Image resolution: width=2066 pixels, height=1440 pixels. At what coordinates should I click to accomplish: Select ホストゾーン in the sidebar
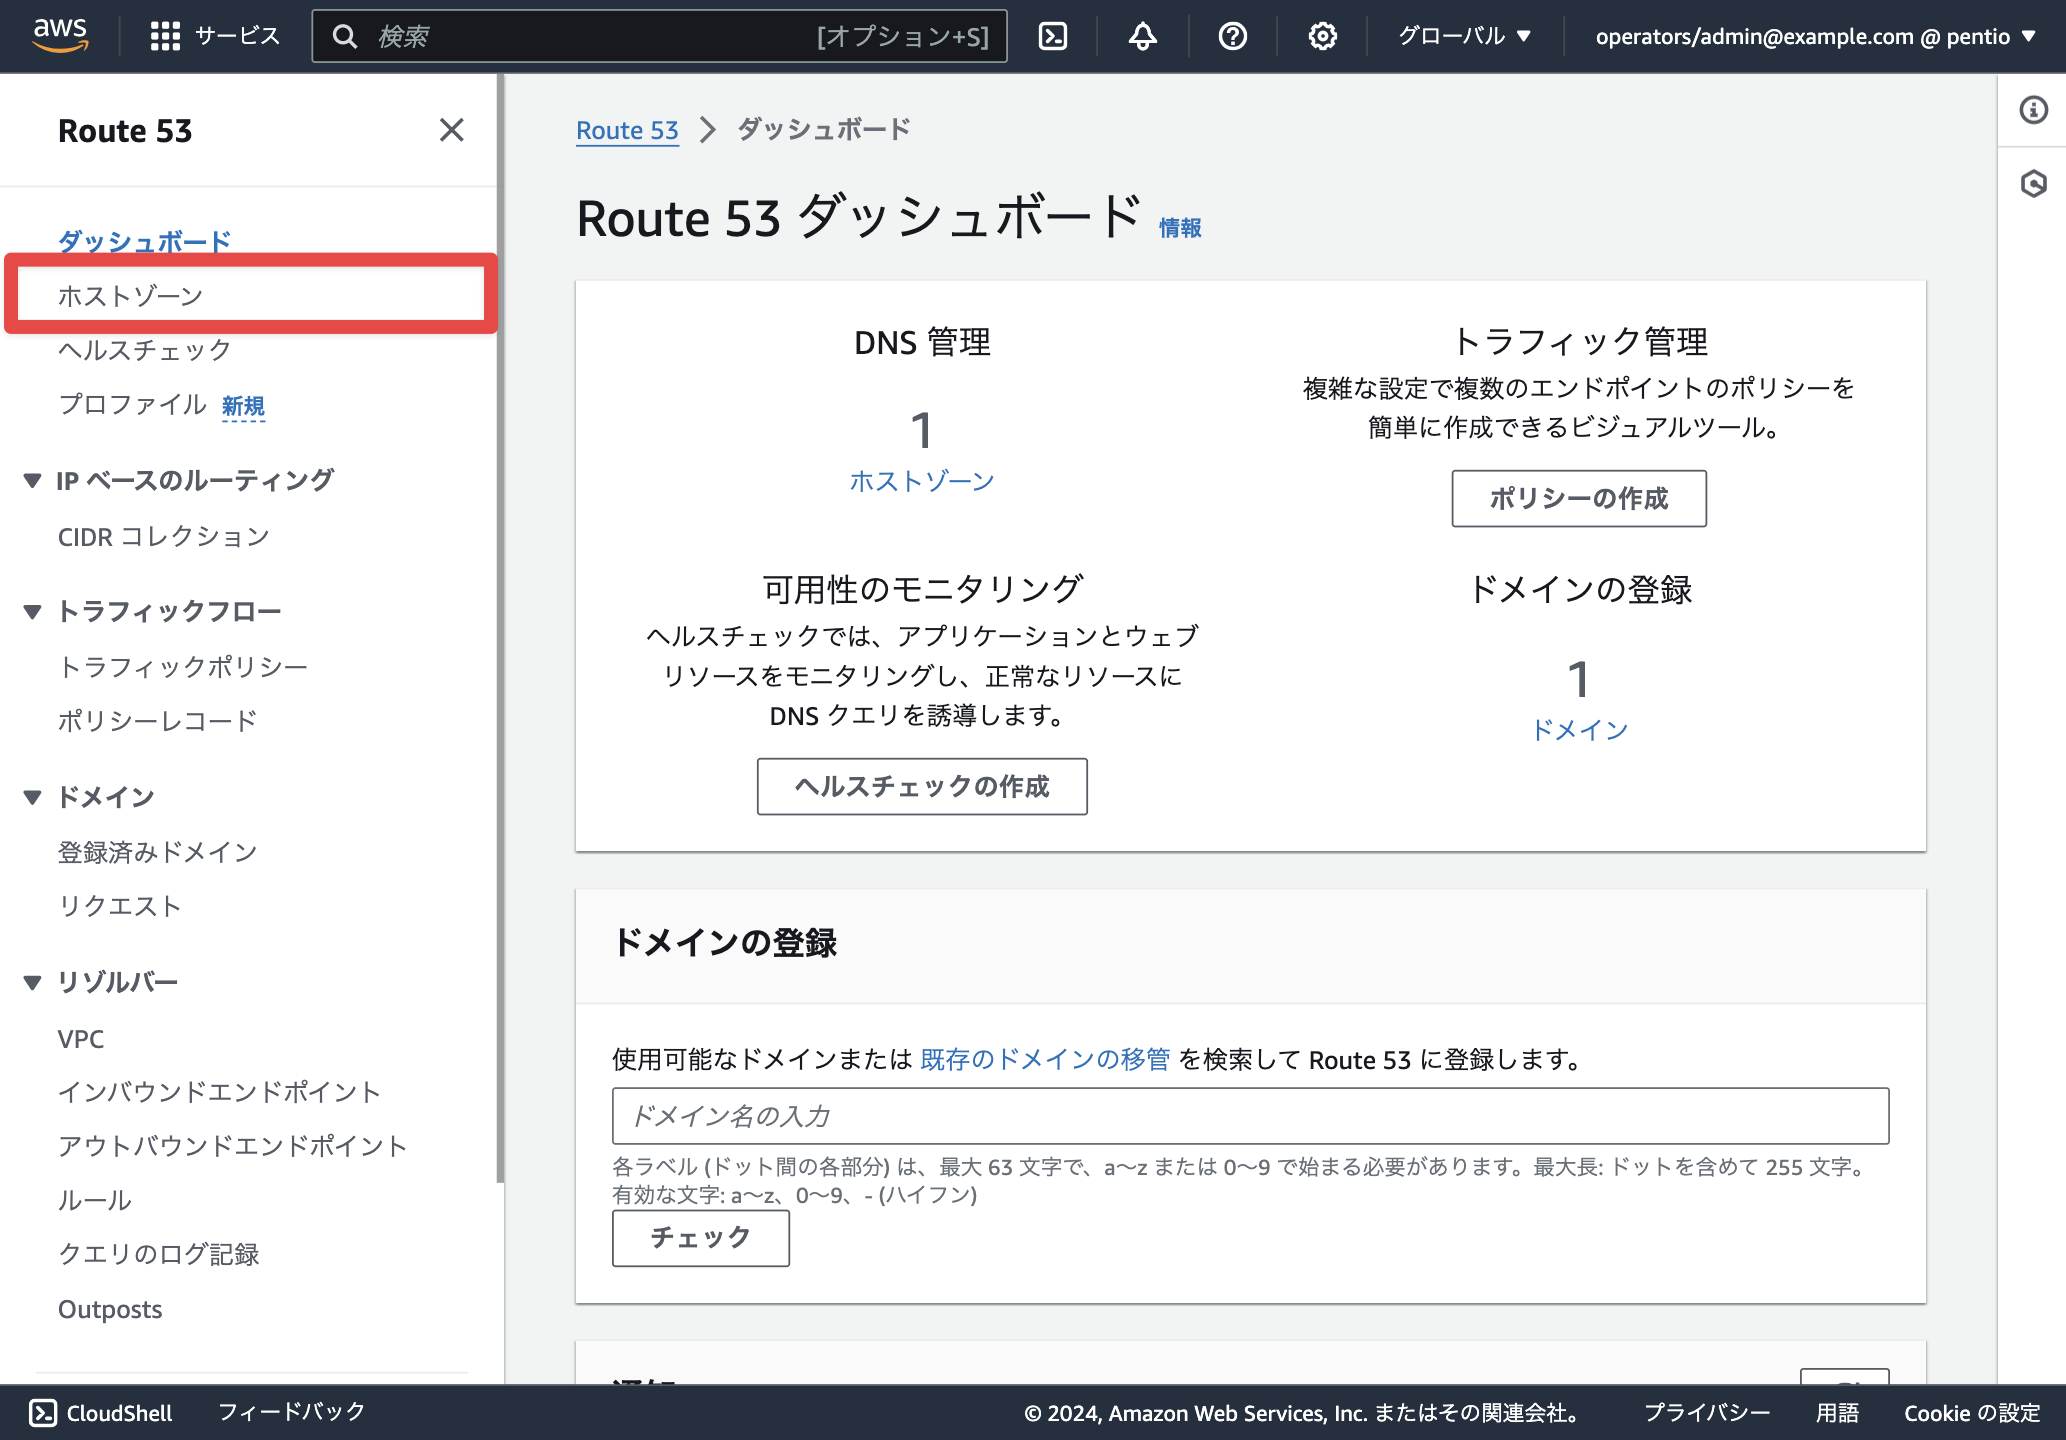(130, 295)
